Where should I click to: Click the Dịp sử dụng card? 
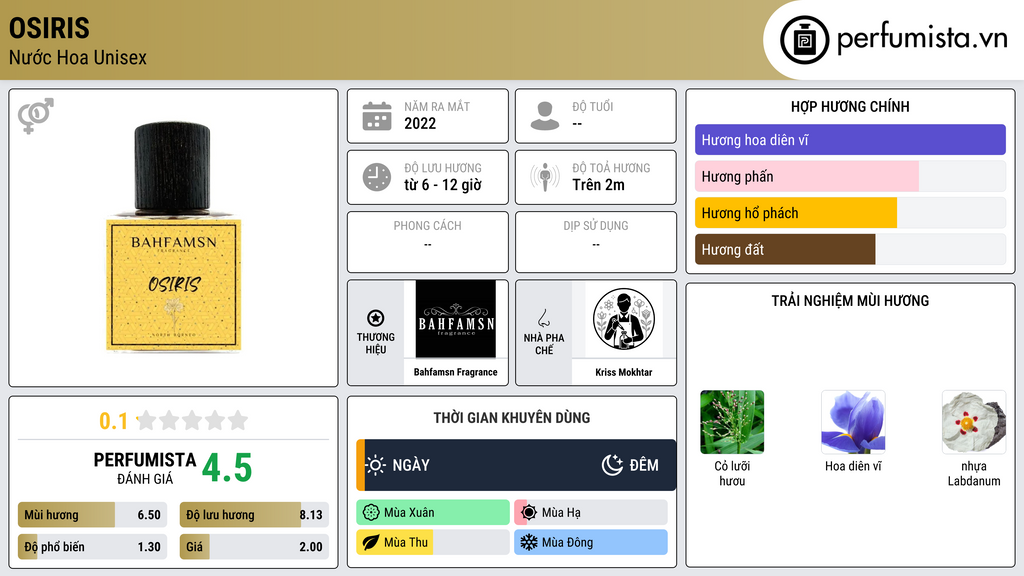596,242
